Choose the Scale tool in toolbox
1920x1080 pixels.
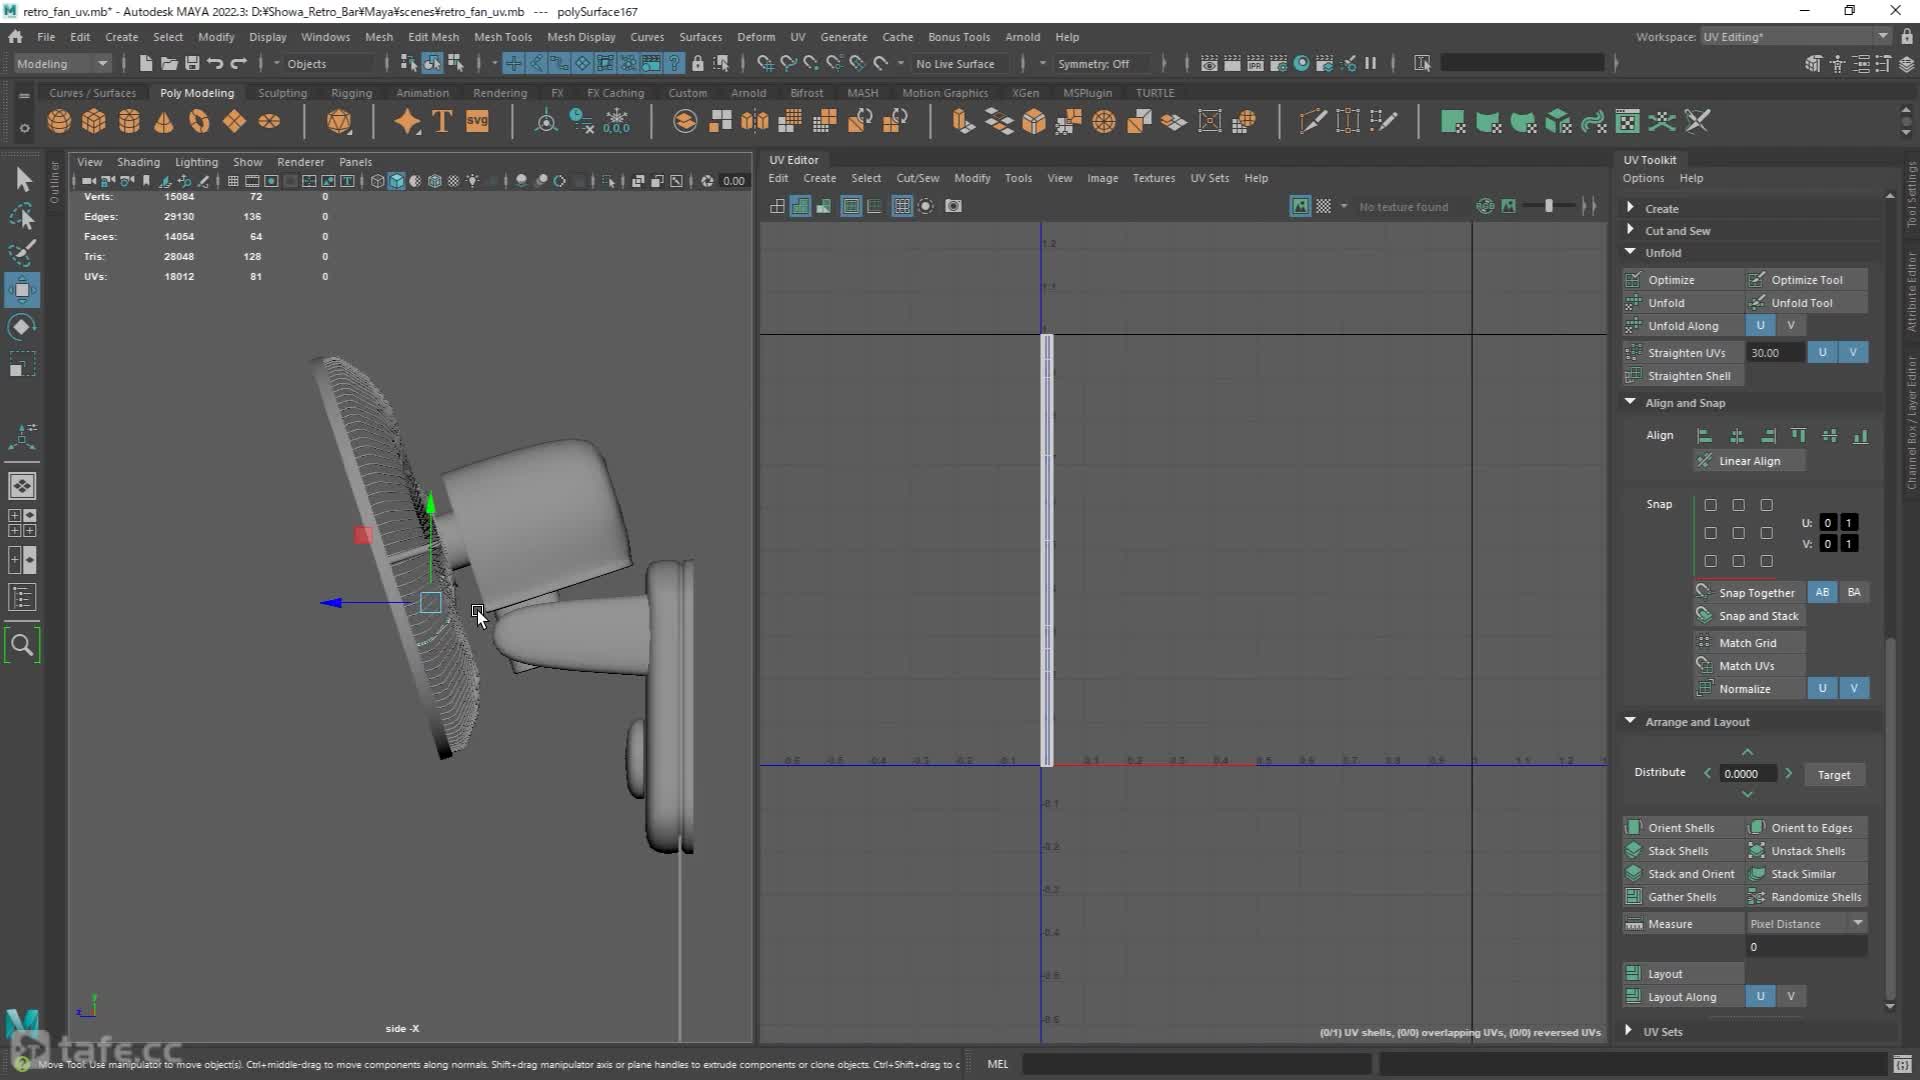pyautogui.click(x=22, y=364)
